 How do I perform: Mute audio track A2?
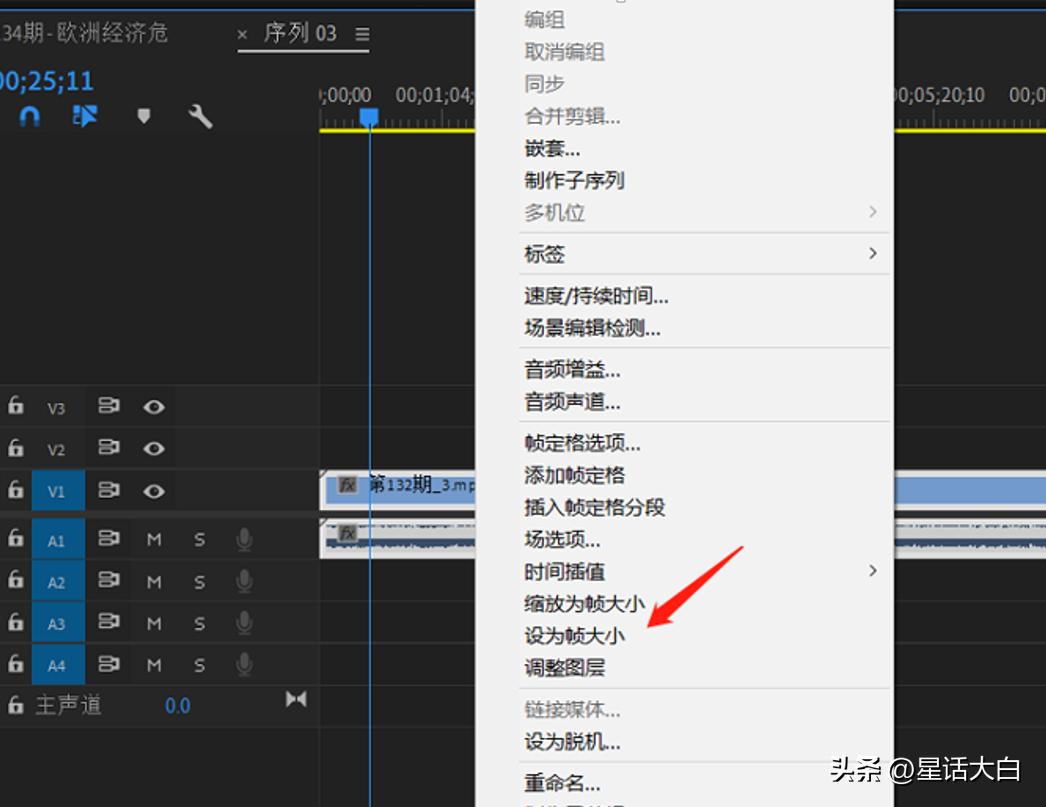[153, 580]
